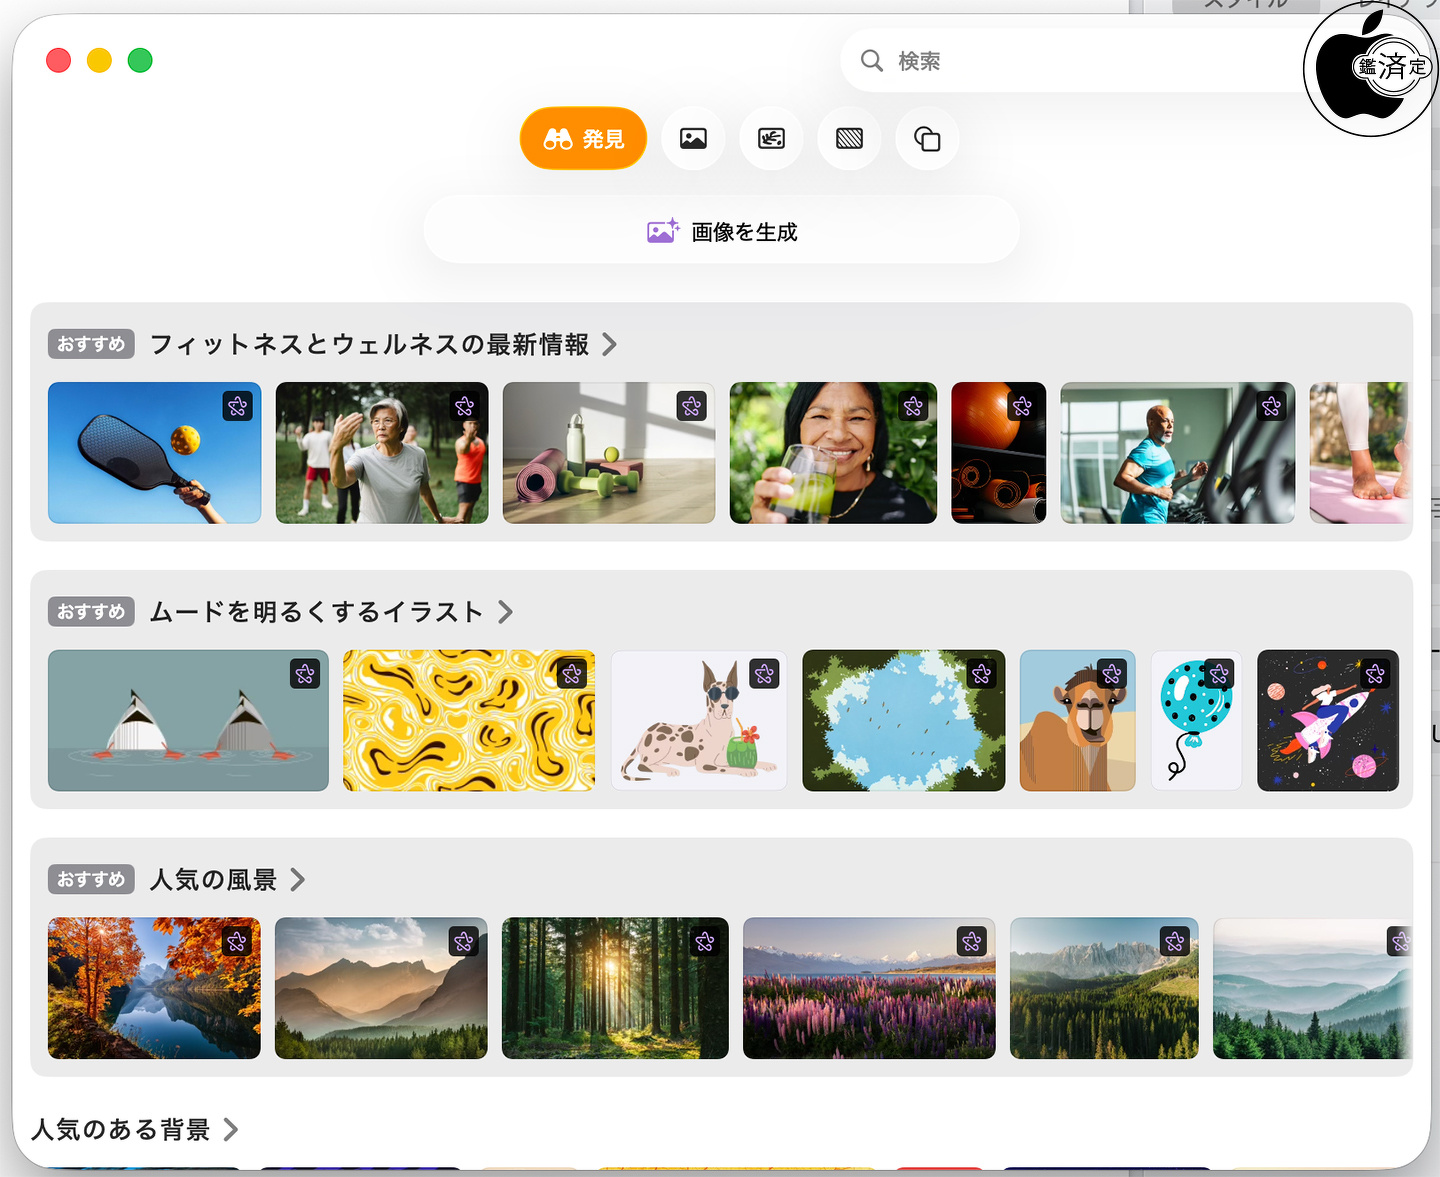Expand the フィットネスとウェルネスの最新情報 section chevron
The image size is (1440, 1177).
tap(609, 345)
